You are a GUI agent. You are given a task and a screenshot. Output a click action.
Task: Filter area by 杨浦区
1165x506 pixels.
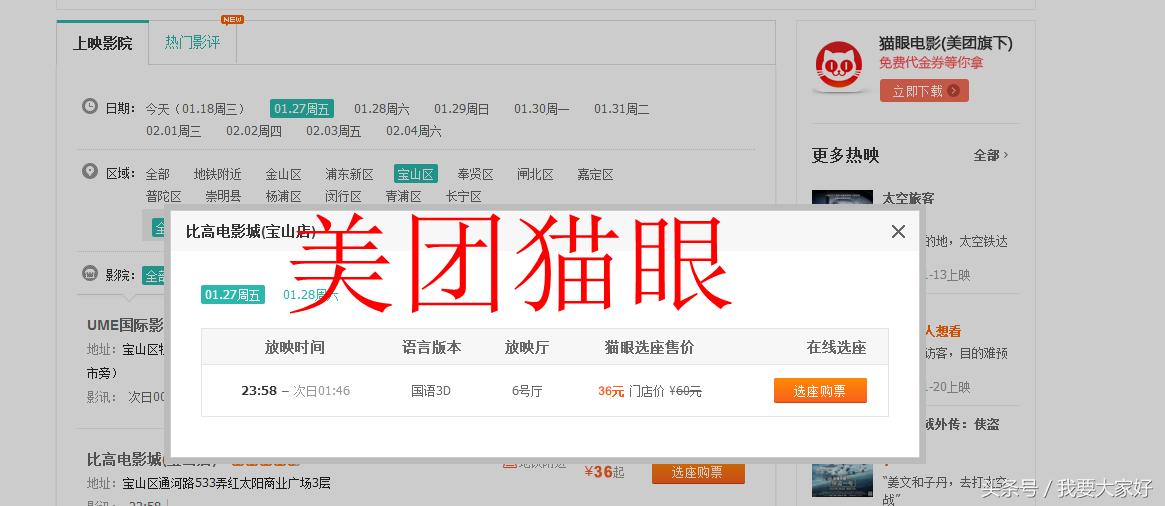pos(284,197)
